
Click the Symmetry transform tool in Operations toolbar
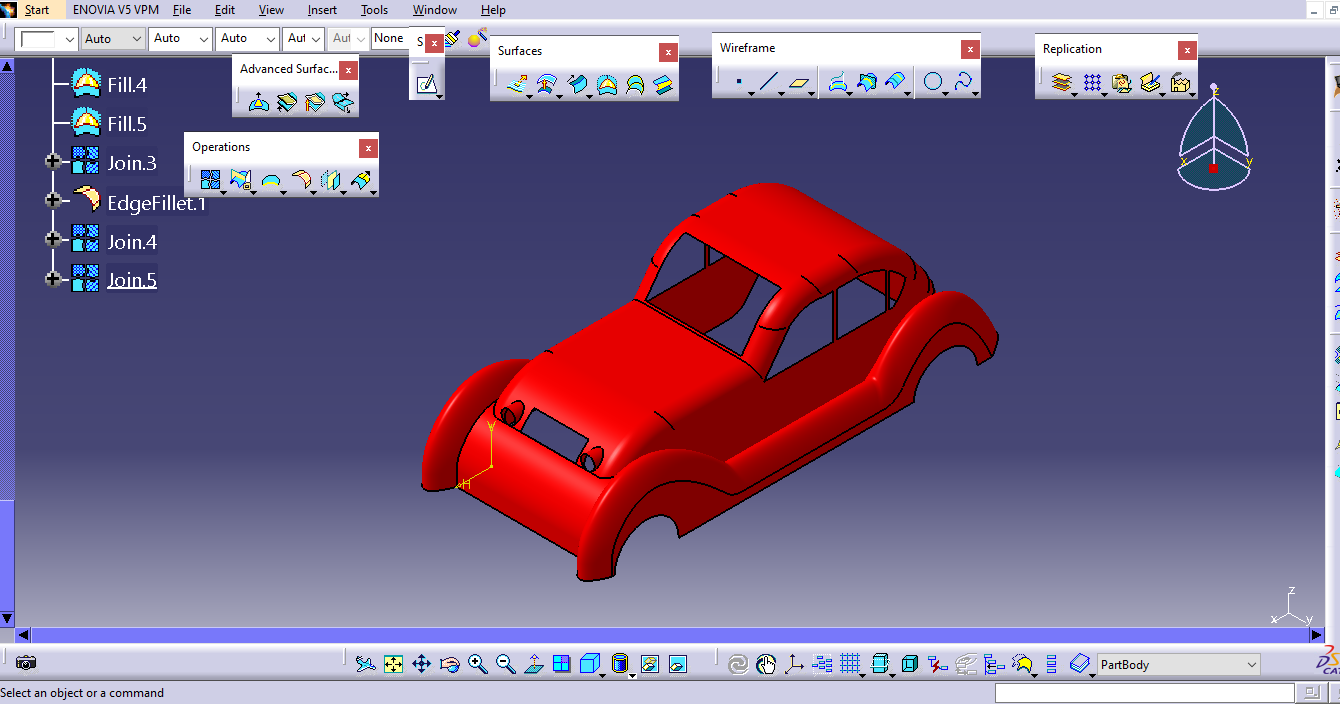pos(330,180)
